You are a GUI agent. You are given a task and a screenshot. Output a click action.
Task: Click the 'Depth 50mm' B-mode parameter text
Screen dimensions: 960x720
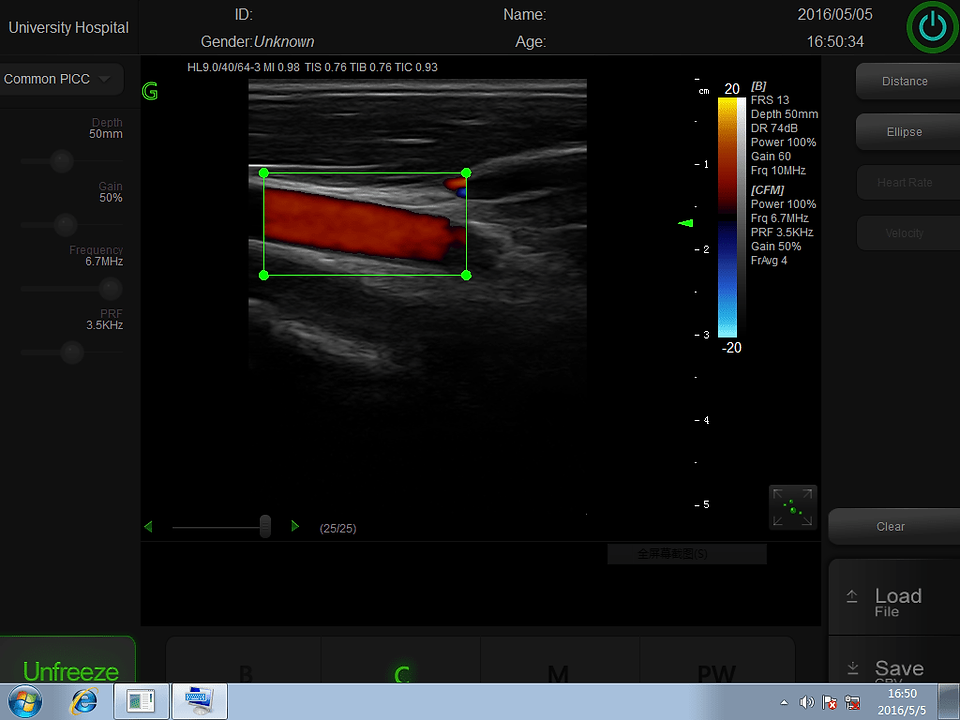[x=784, y=114]
